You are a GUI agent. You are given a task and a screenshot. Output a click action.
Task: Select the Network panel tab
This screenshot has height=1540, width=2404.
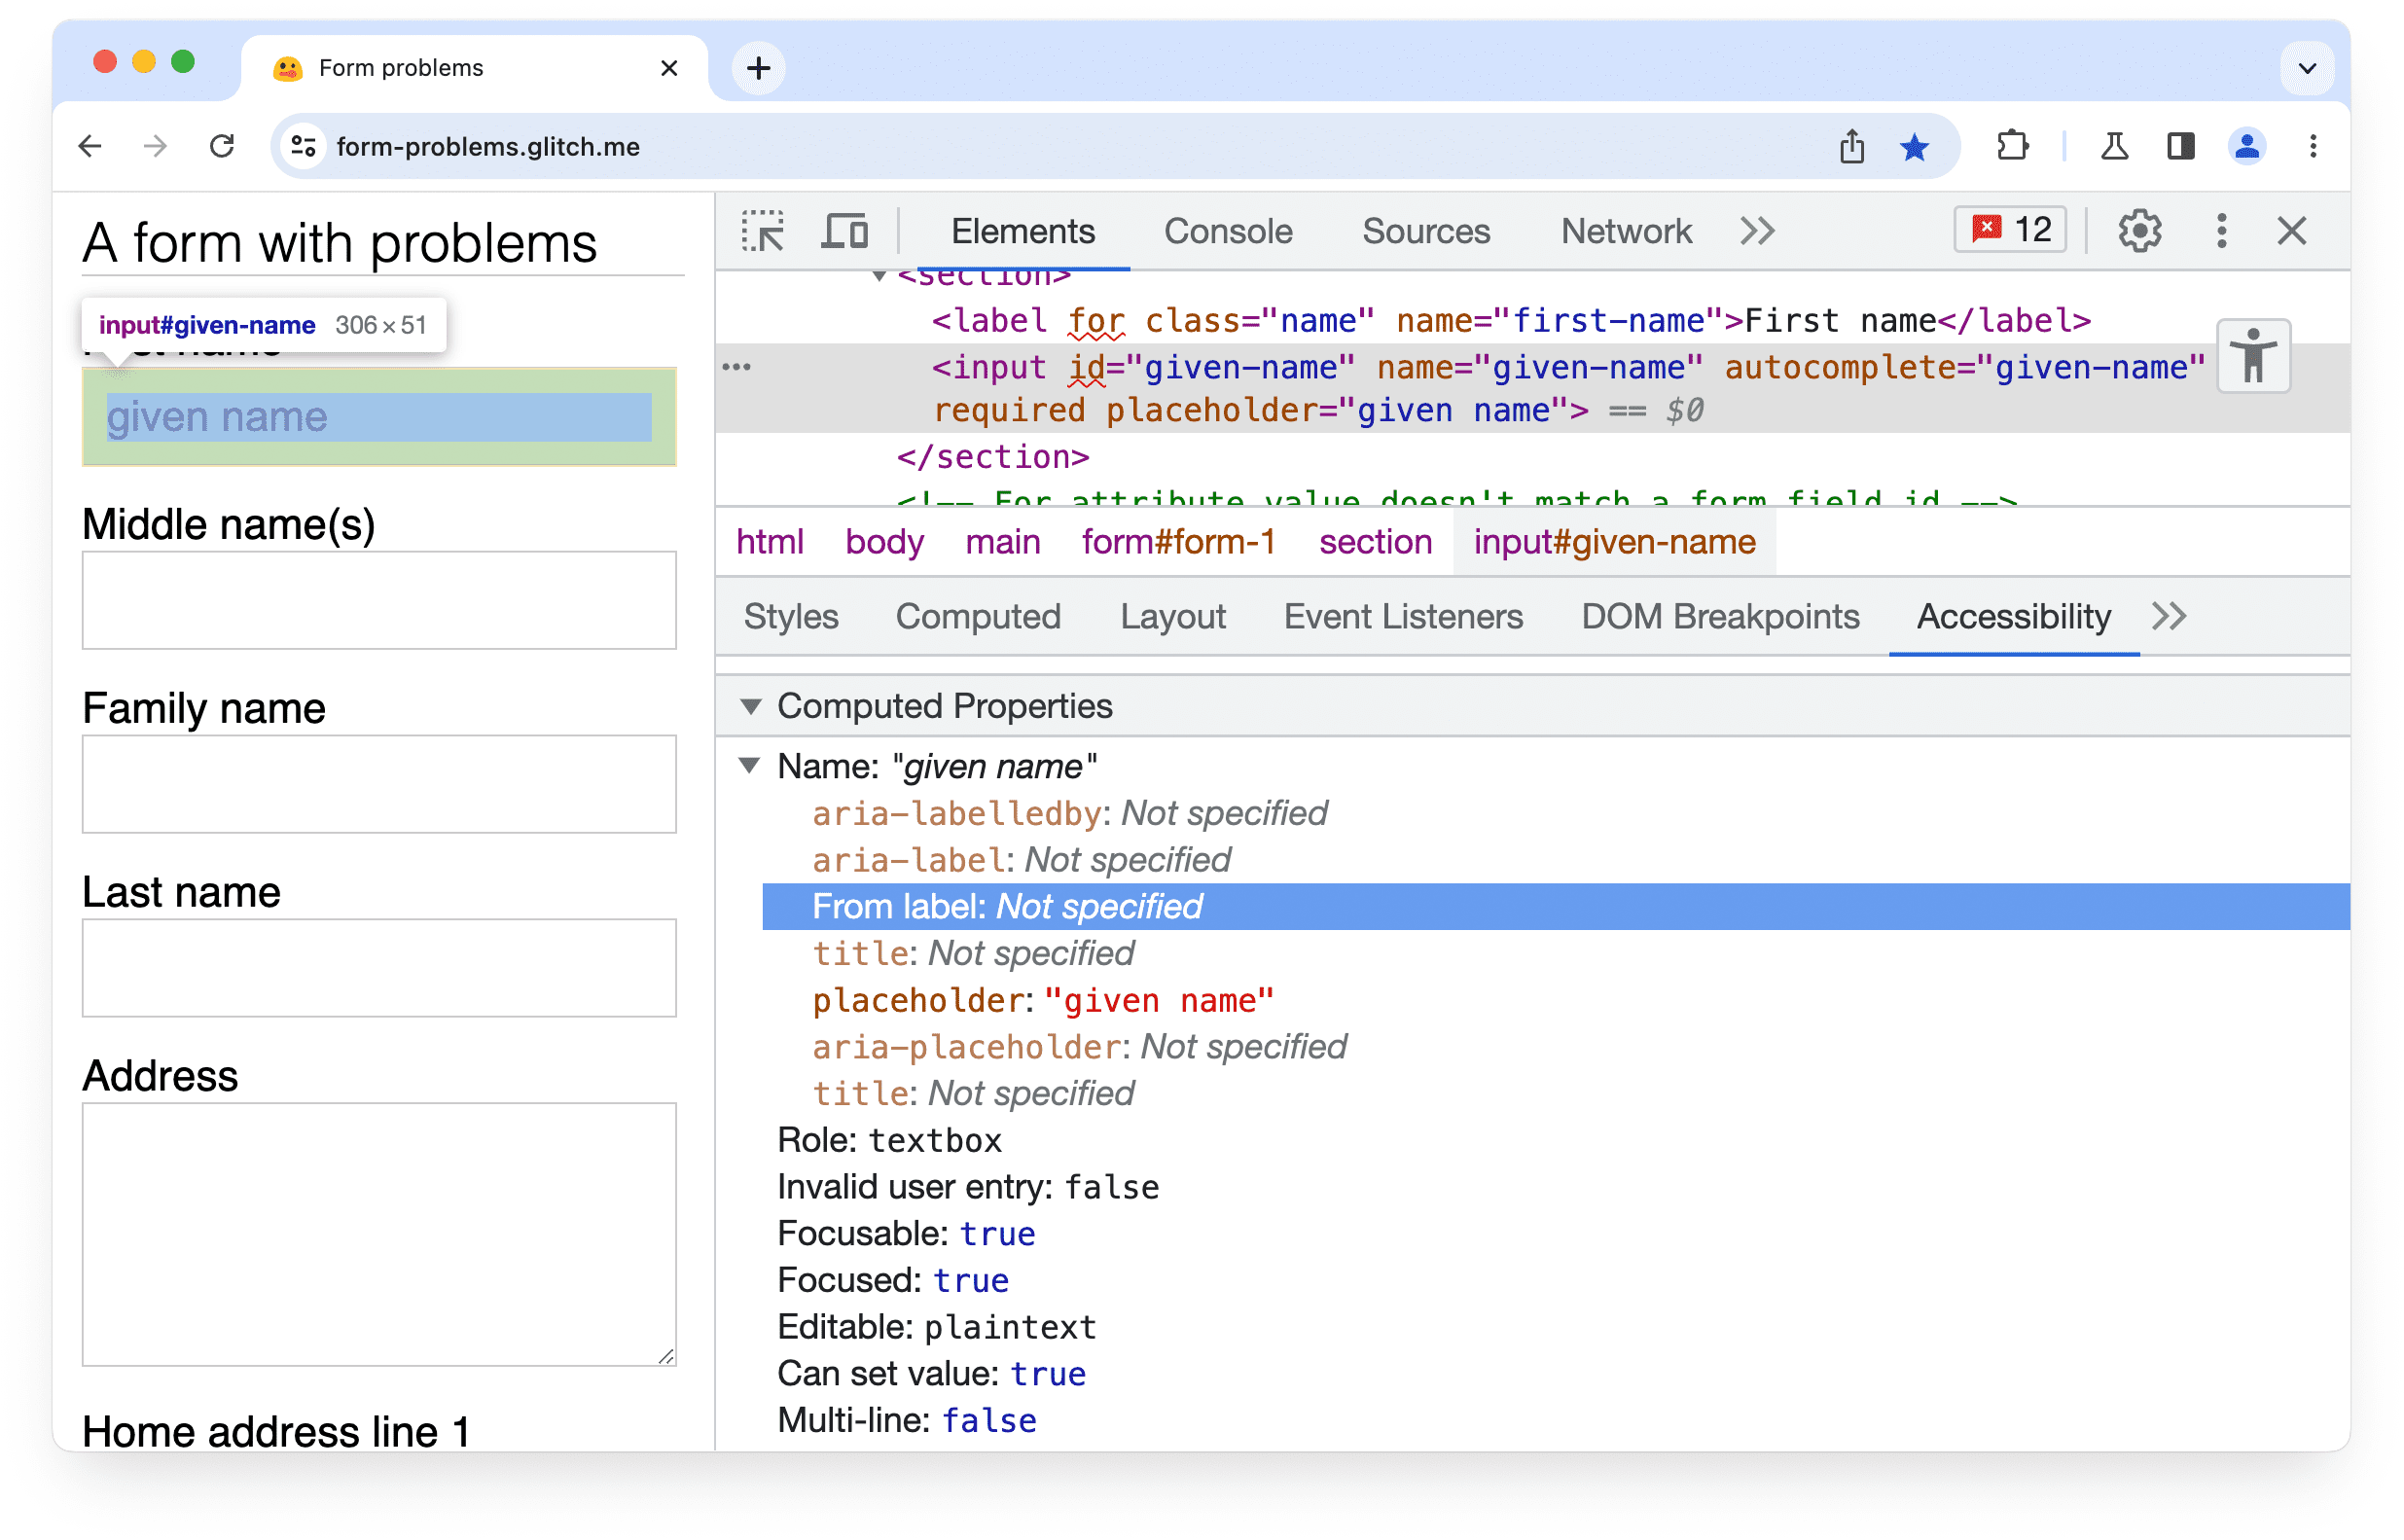(x=1626, y=232)
